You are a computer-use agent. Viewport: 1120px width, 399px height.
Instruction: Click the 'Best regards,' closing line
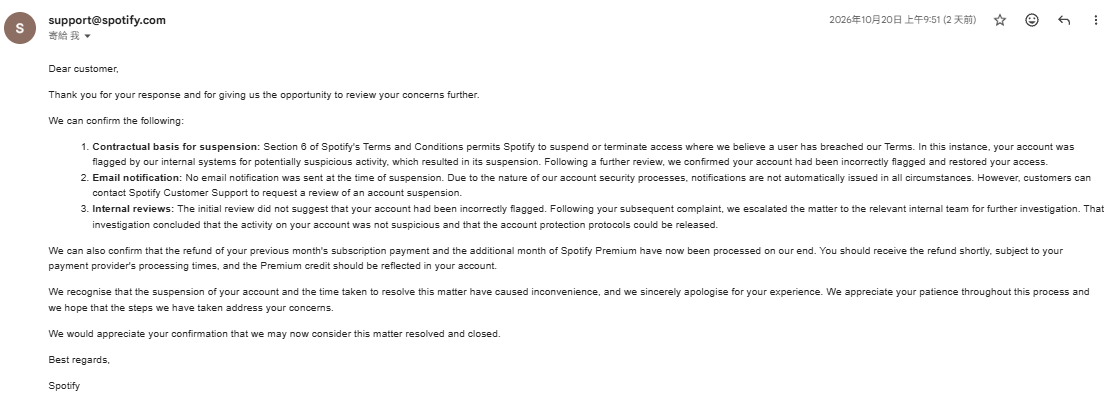tap(79, 360)
